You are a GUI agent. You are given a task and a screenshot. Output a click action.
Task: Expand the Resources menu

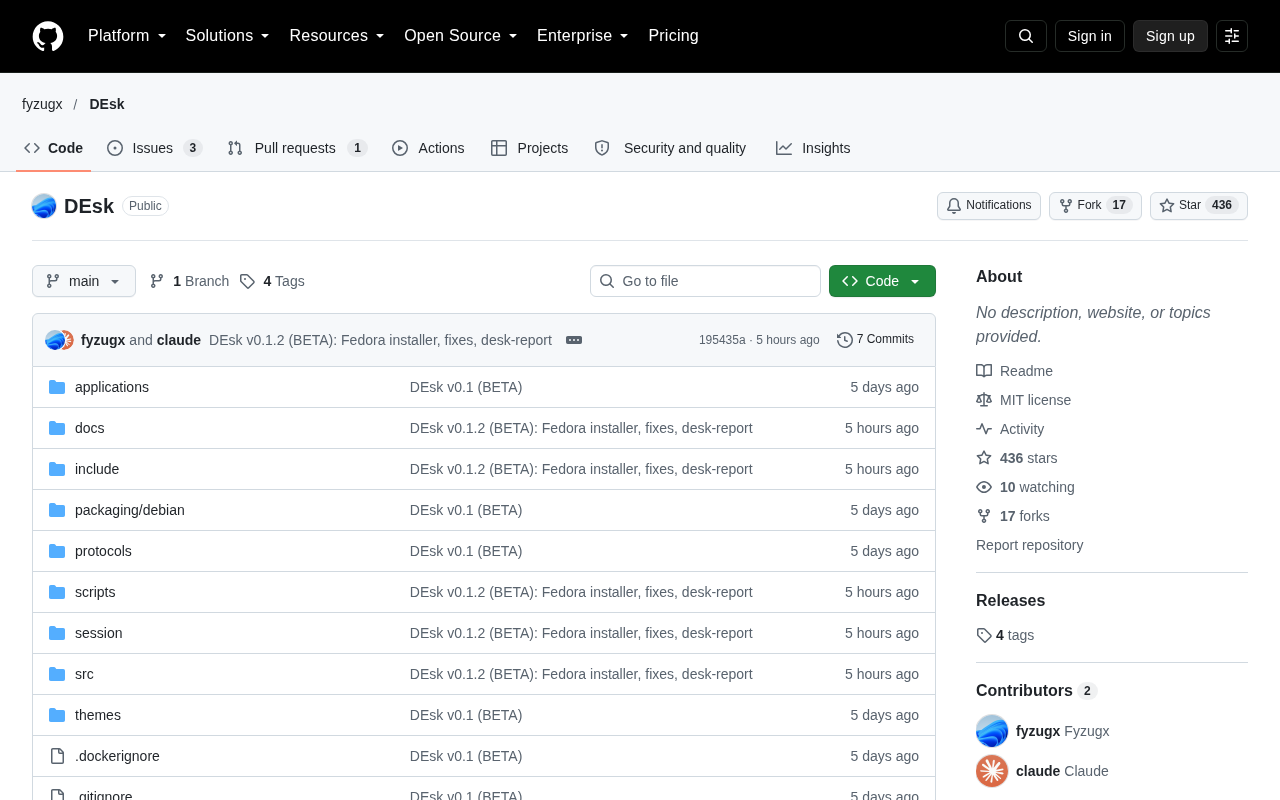[x=337, y=36]
